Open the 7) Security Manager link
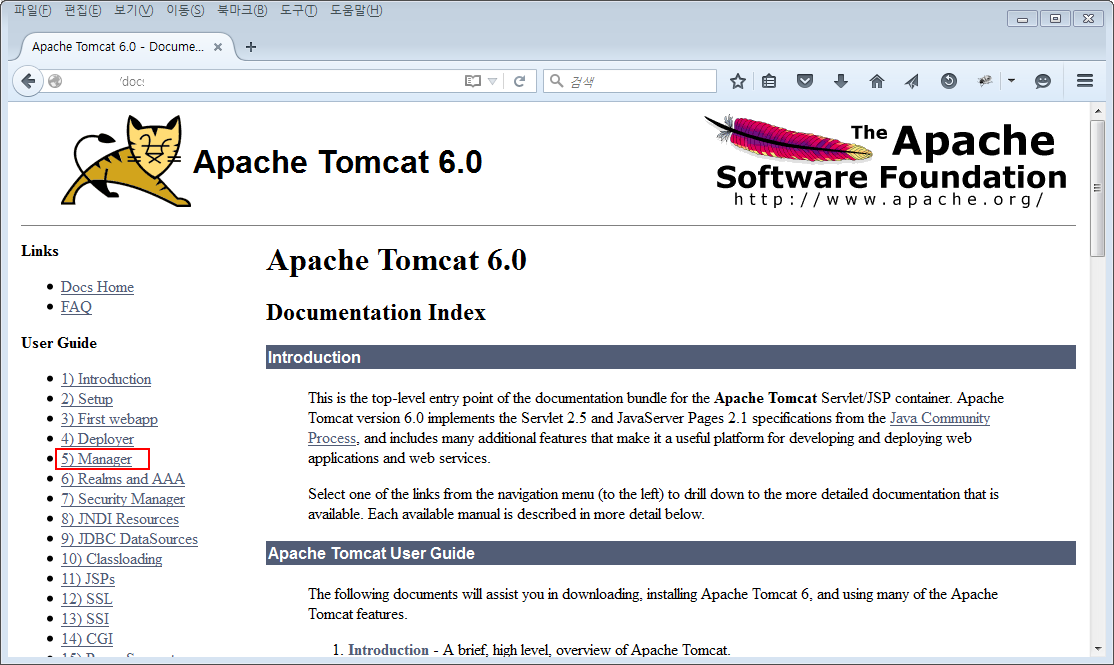This screenshot has width=1114, height=665. pyautogui.click(x=123, y=499)
